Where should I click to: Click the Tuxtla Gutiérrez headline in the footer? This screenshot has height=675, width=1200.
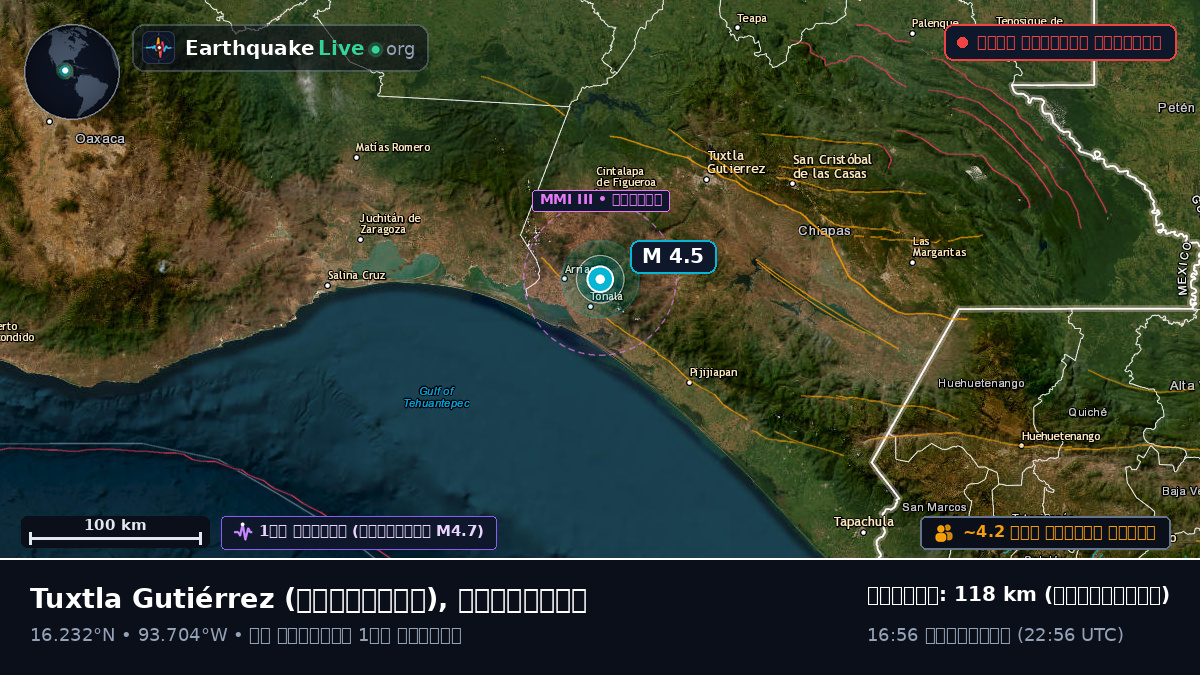pos(308,599)
